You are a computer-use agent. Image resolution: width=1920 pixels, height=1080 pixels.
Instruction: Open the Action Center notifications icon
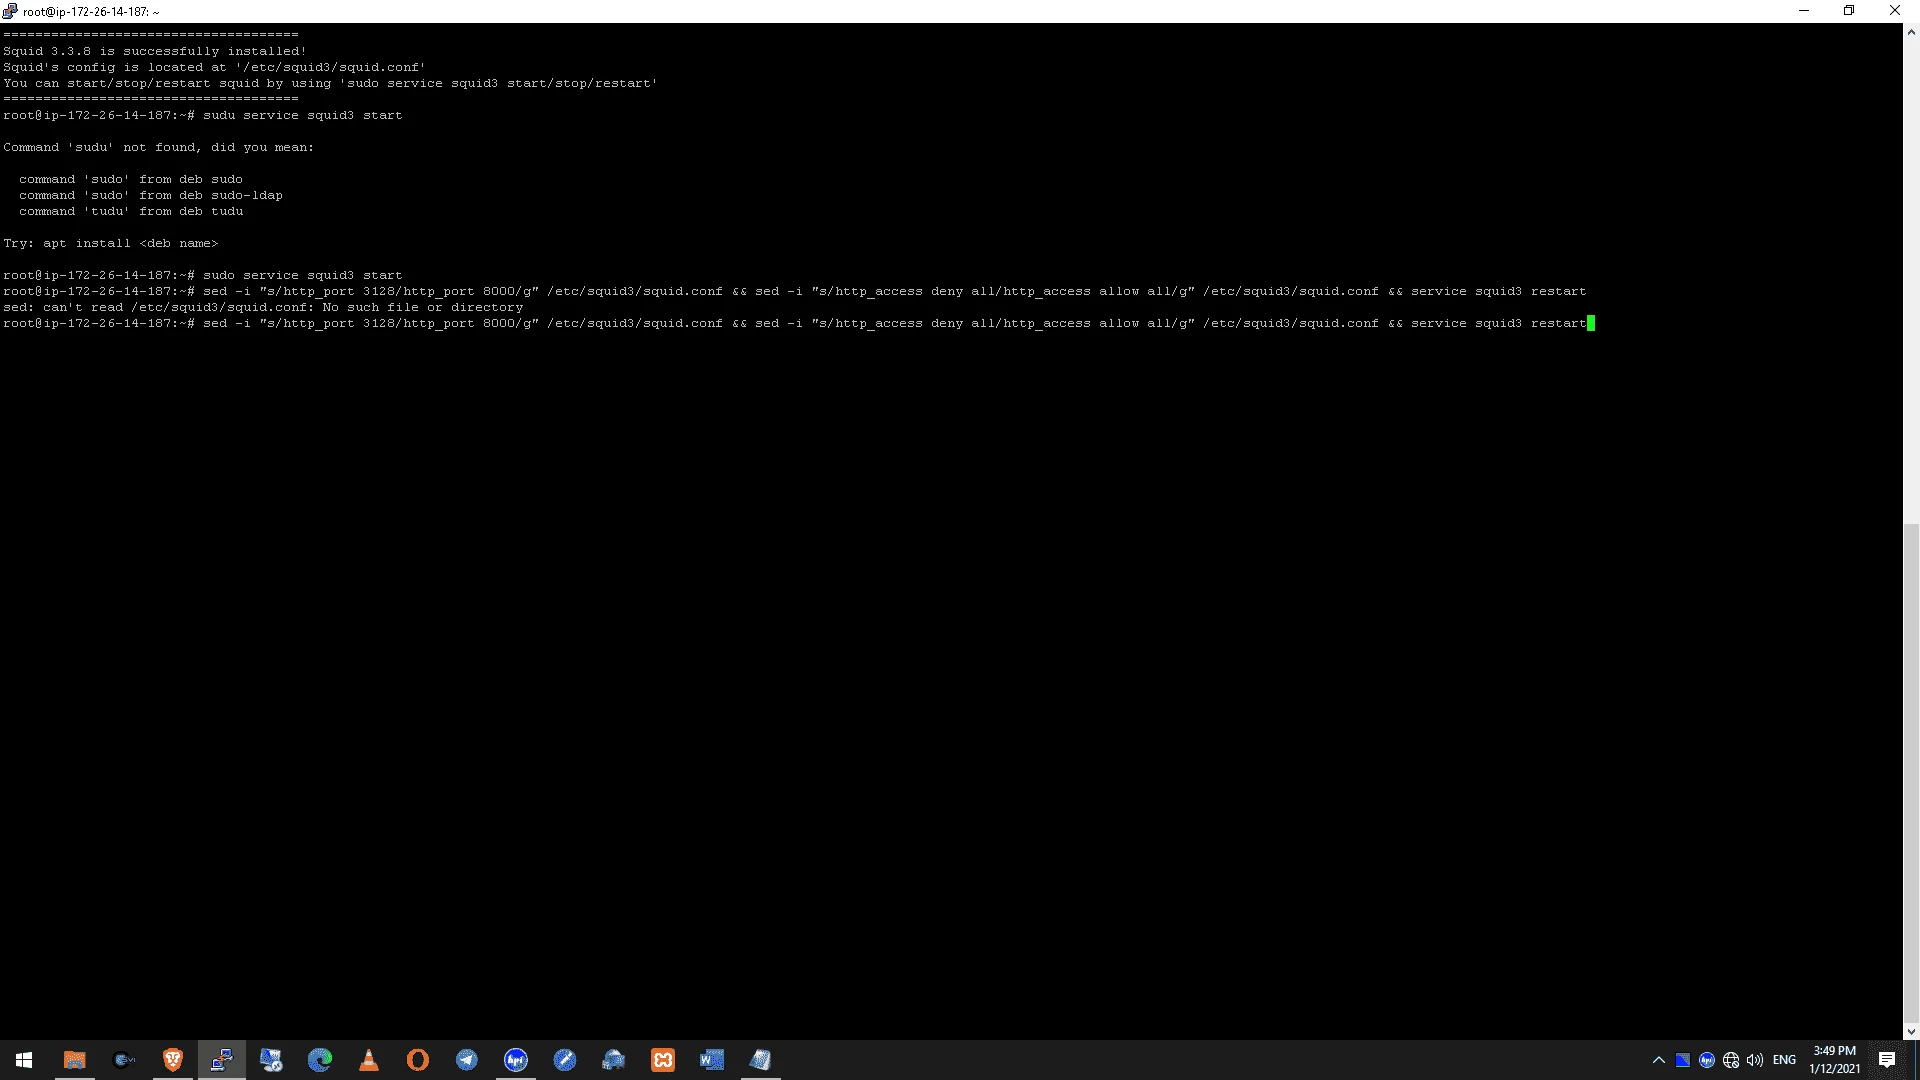(x=1887, y=1060)
